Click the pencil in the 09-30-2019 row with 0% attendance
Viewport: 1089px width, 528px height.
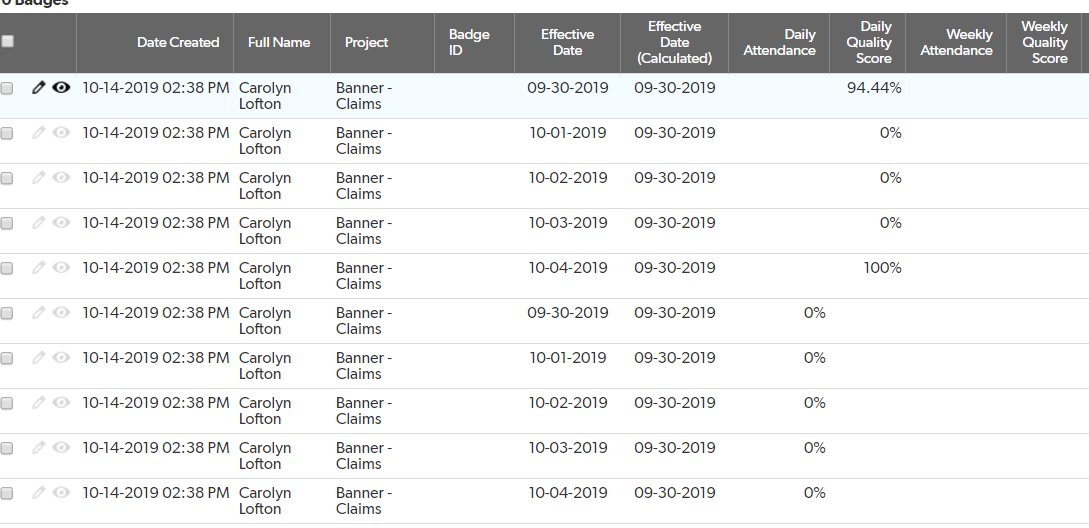point(39,313)
